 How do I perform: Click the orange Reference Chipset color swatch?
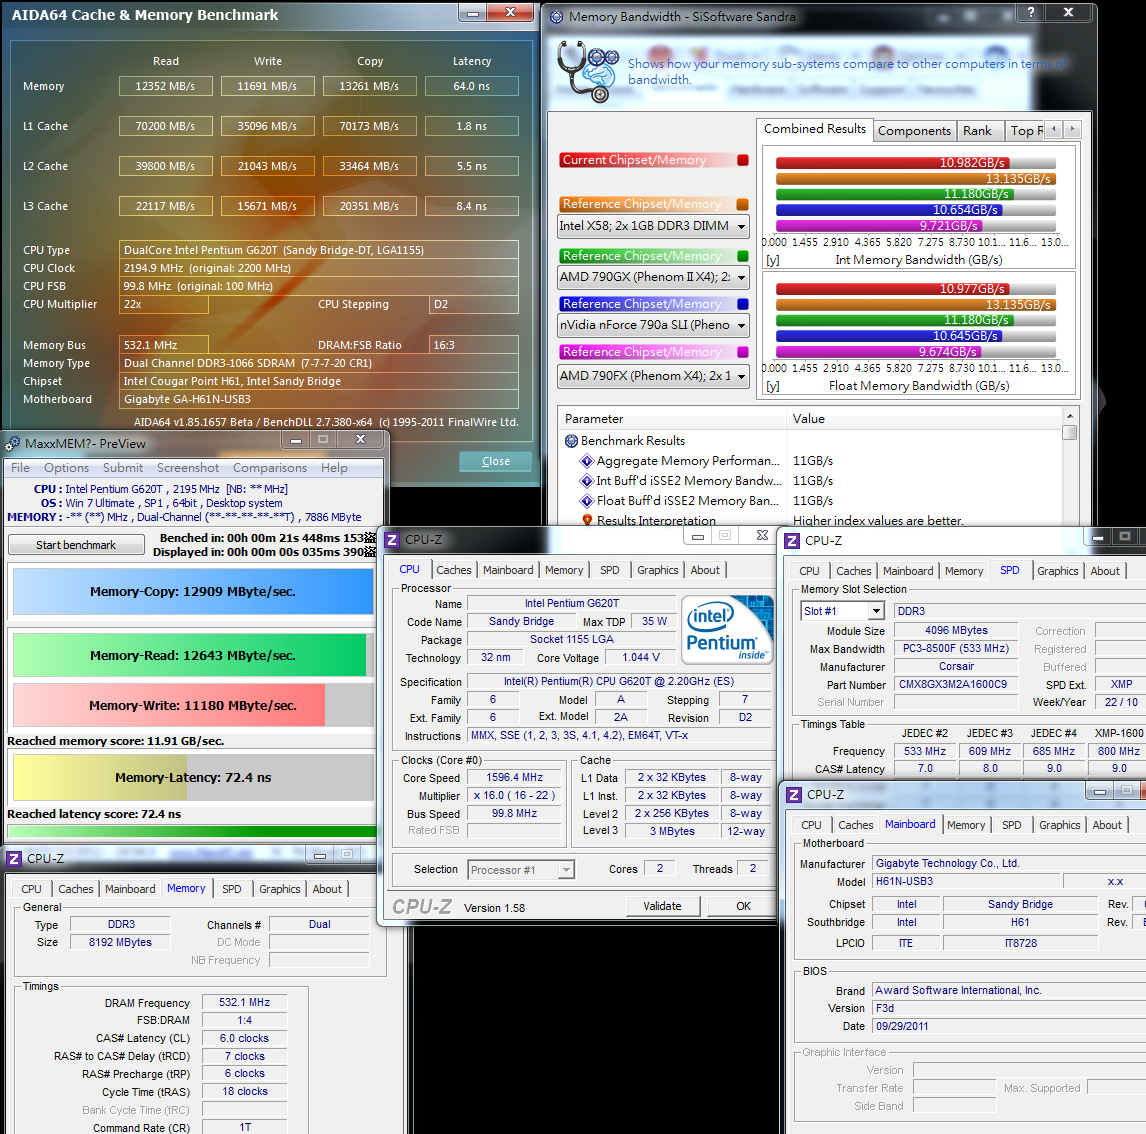click(743, 205)
